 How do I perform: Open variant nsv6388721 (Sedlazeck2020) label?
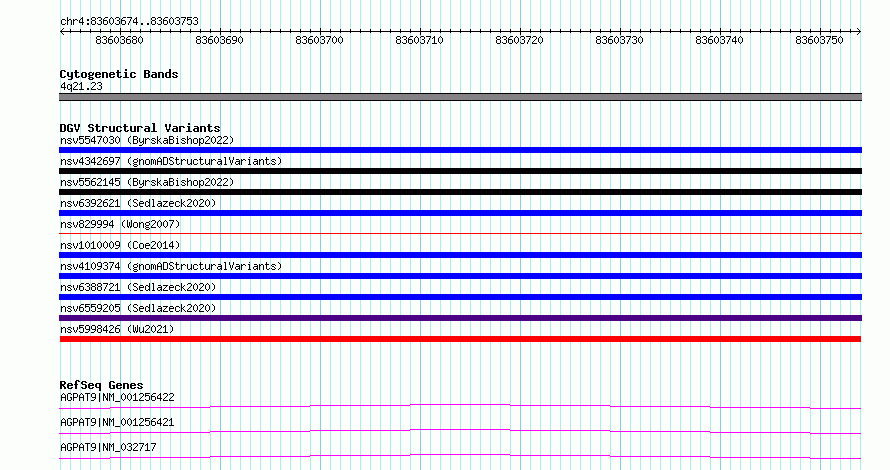pos(138,287)
